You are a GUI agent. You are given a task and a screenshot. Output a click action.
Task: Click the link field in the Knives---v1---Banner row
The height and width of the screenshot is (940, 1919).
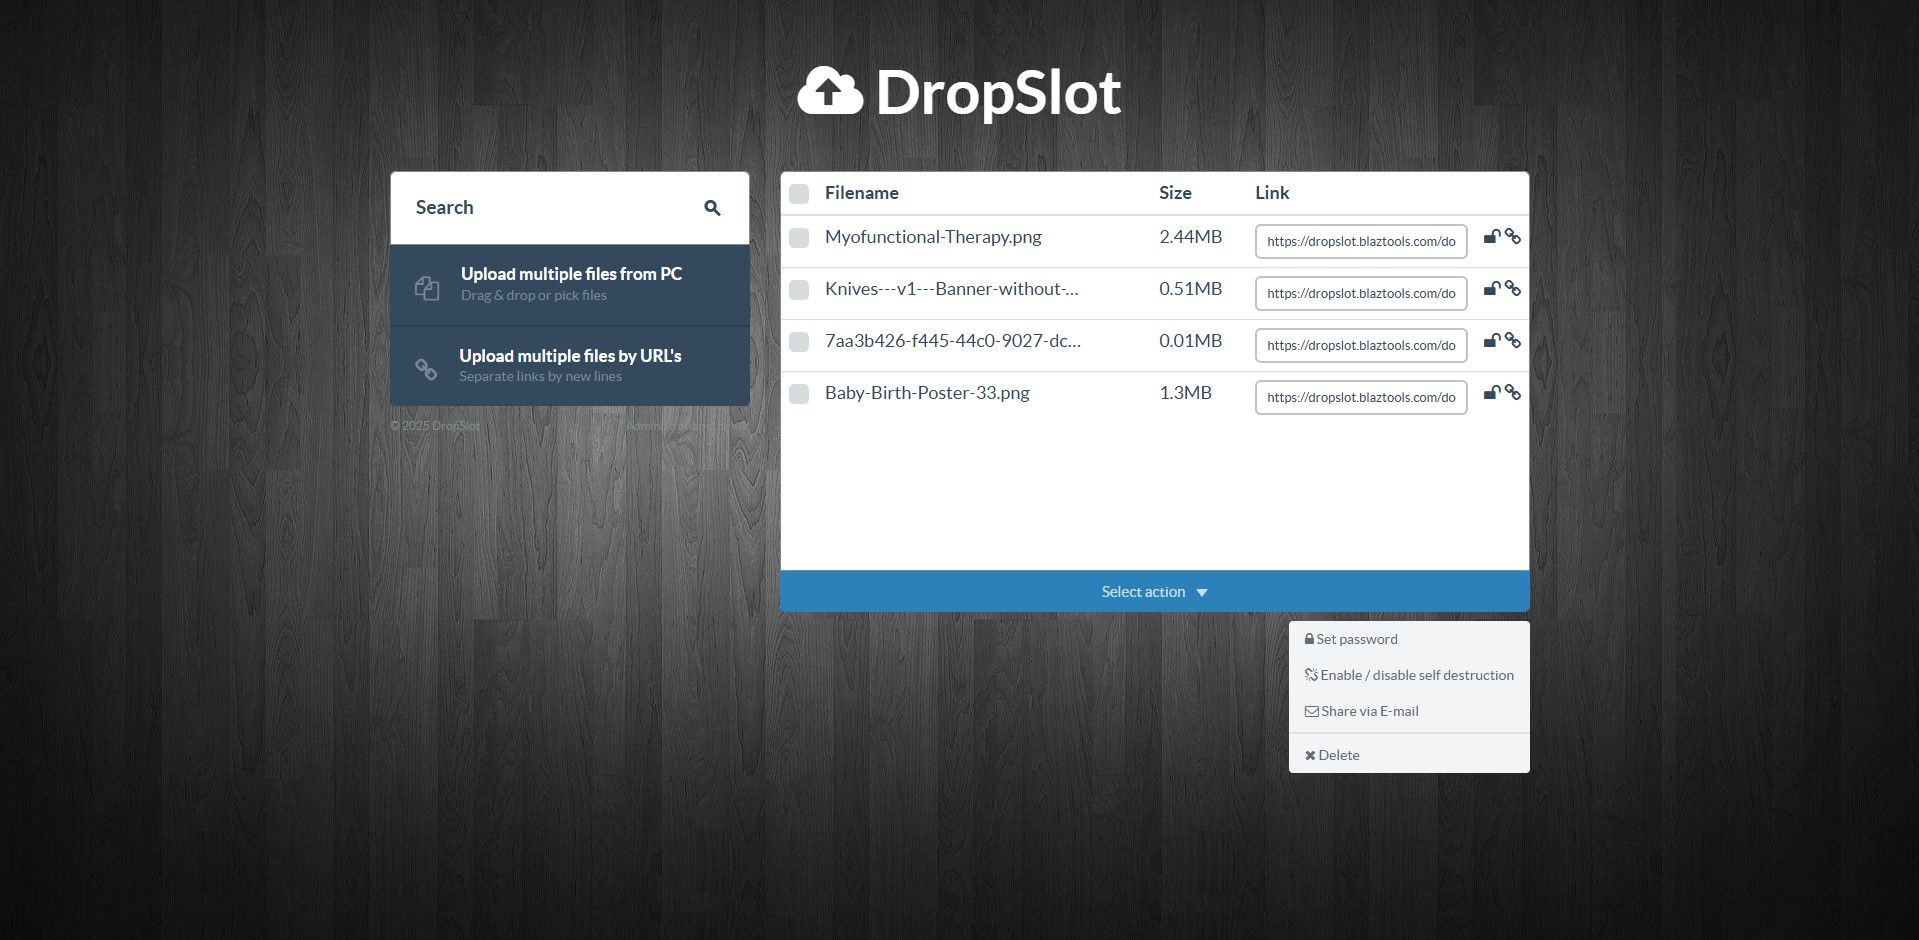tap(1361, 293)
